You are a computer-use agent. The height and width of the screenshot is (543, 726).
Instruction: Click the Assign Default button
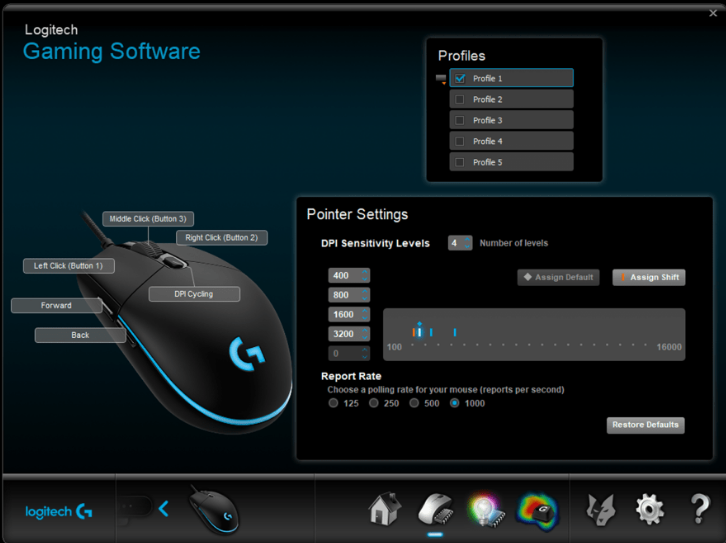558,277
